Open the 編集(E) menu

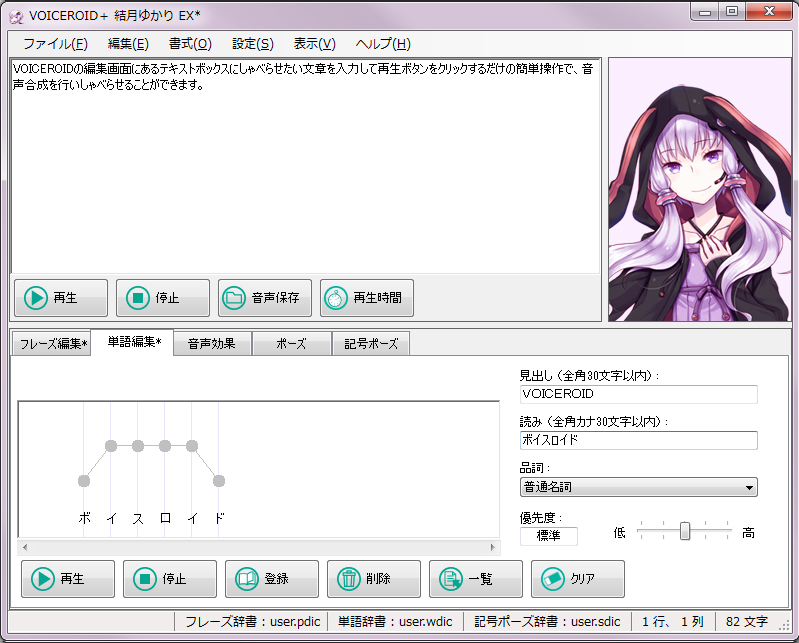(x=128, y=44)
